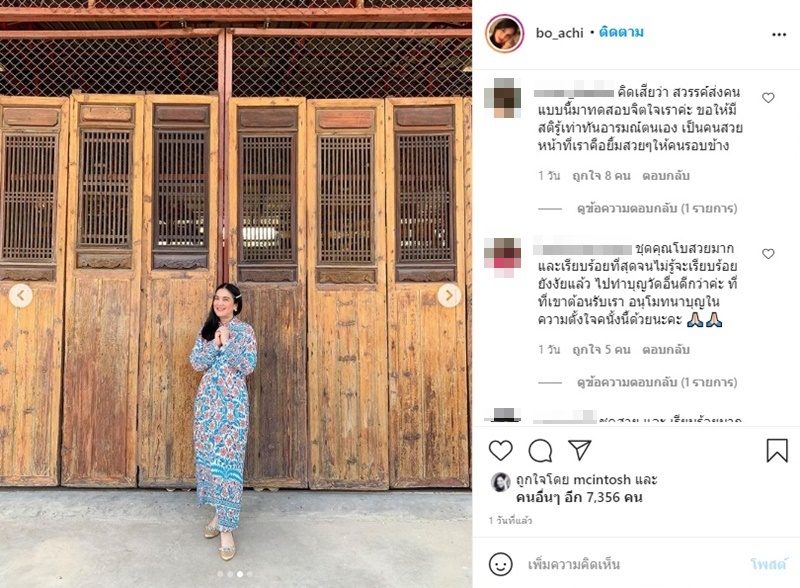This screenshot has width=800, height=588.
Task: View the 7,356 others who liked
Action: pos(579,498)
